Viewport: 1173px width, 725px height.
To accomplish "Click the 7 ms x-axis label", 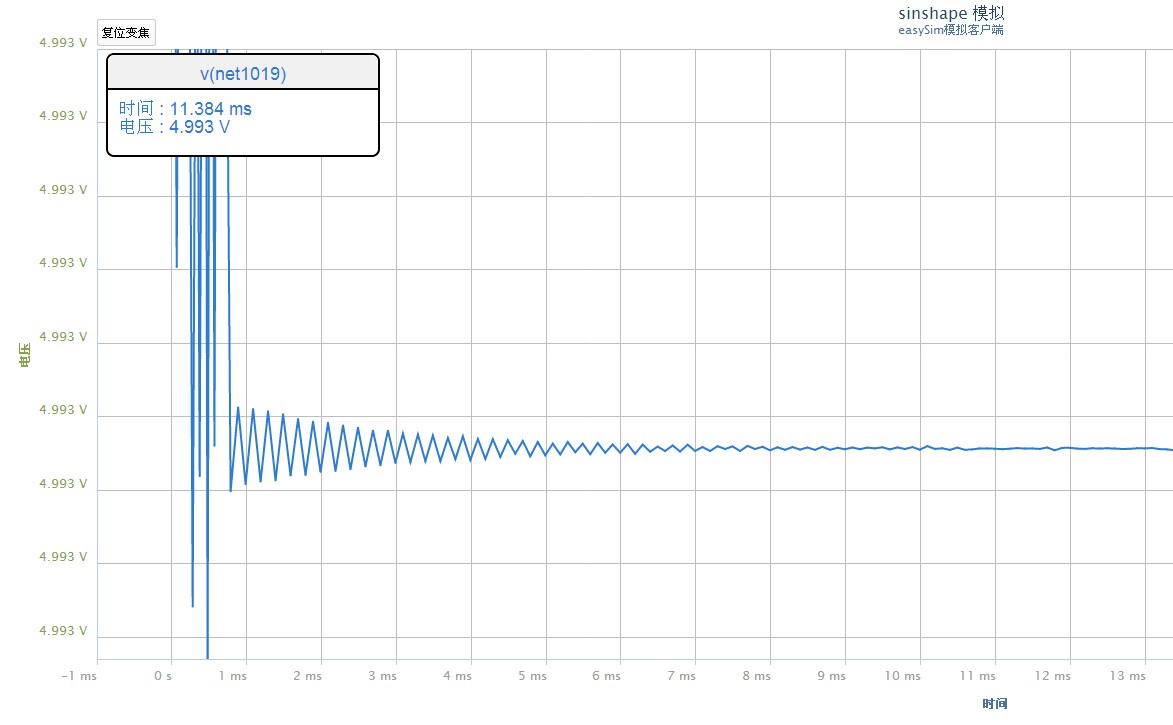I will click(682, 676).
